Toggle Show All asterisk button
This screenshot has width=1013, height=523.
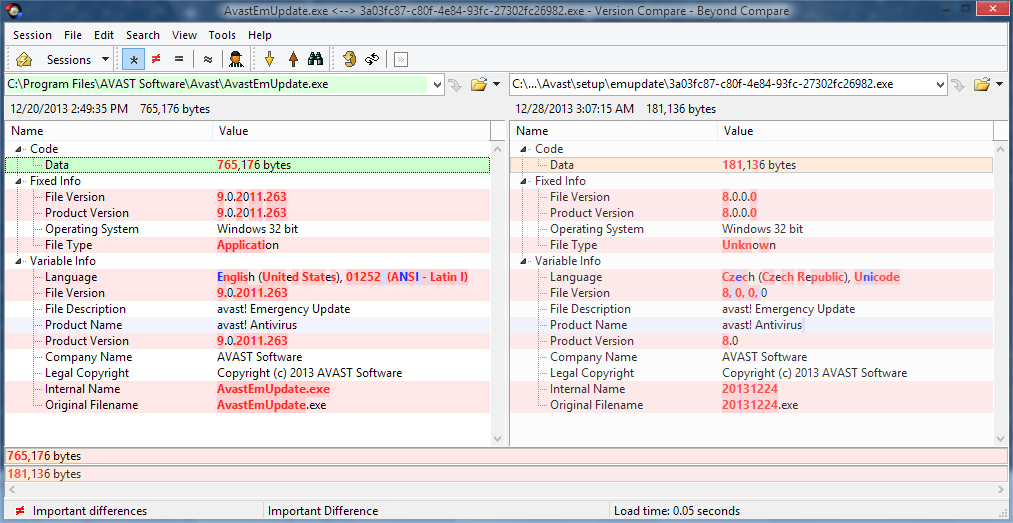coord(134,59)
